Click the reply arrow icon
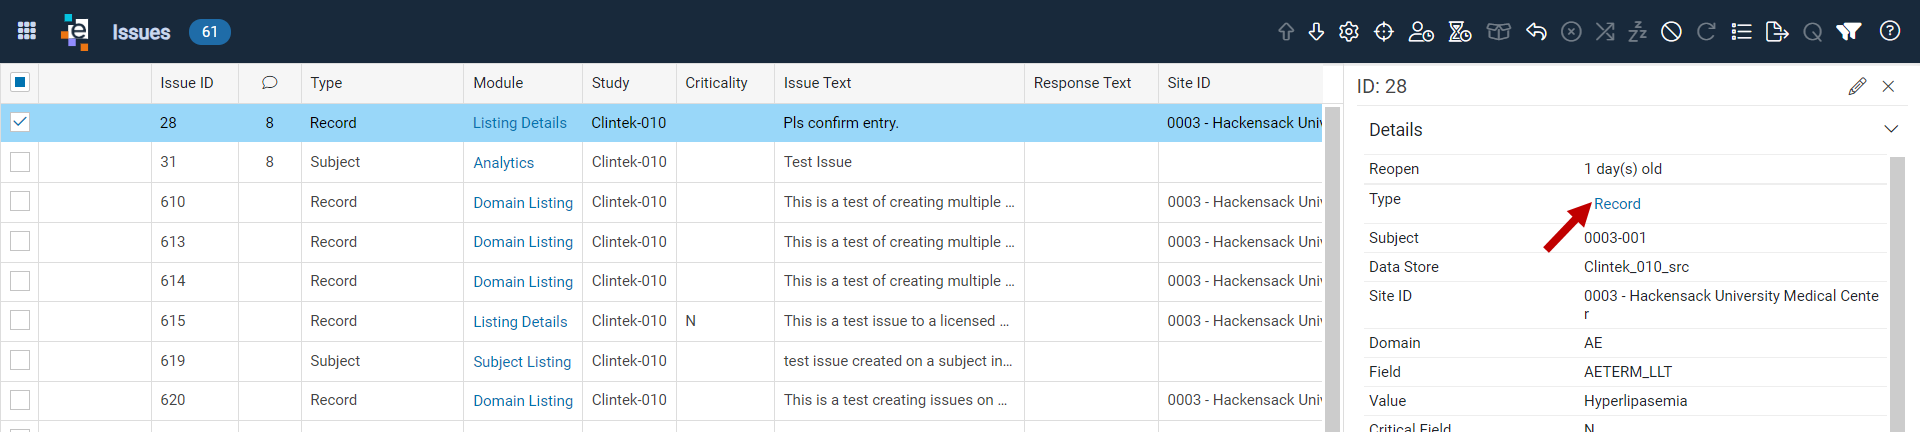Screen dimensions: 1920x432 pyautogui.click(x=1536, y=32)
